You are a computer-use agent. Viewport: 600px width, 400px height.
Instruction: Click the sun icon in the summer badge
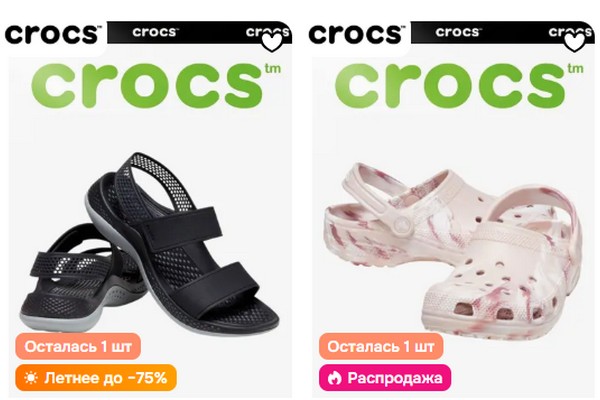(x=31, y=378)
